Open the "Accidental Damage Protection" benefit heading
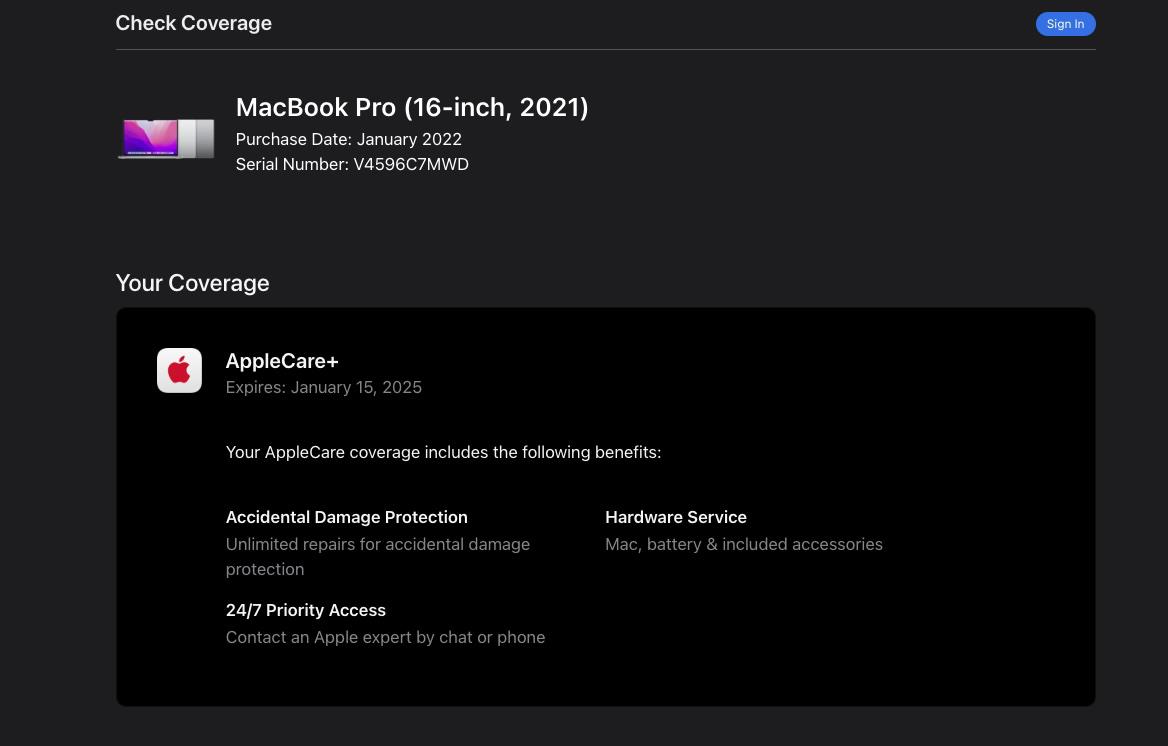The height and width of the screenshot is (746, 1168). coord(346,517)
